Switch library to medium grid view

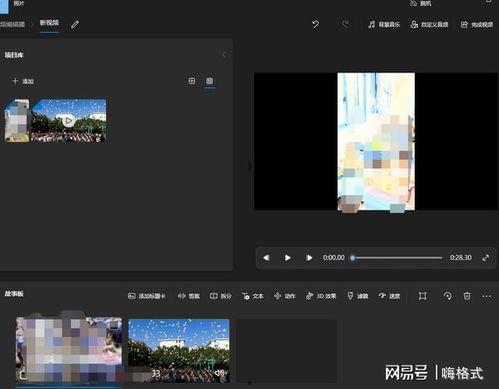click(x=209, y=81)
